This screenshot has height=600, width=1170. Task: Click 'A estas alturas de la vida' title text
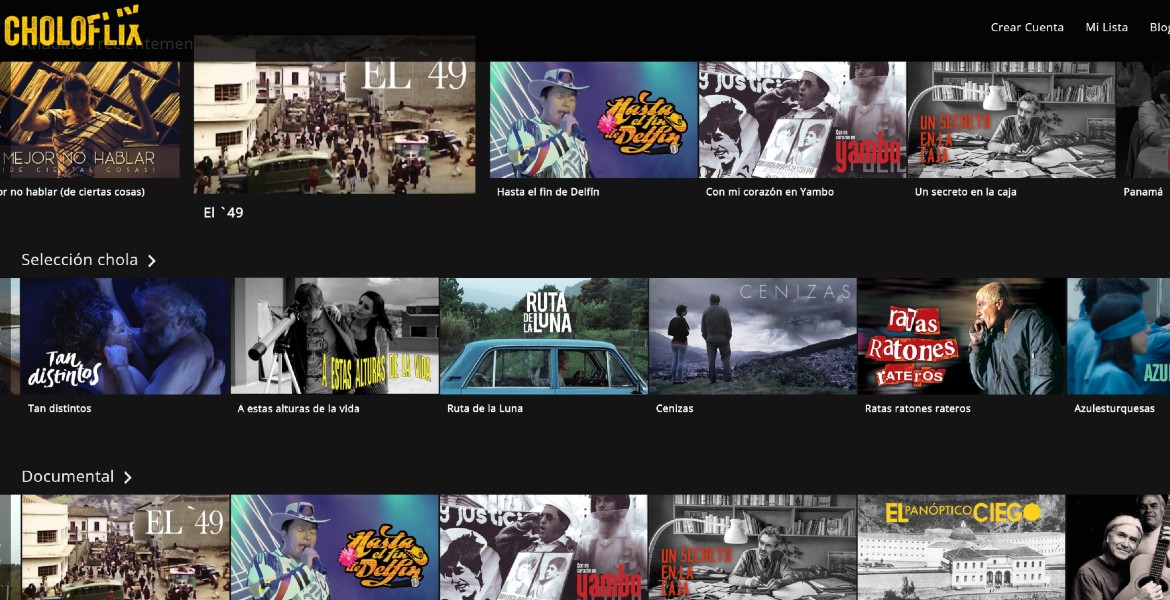298,408
